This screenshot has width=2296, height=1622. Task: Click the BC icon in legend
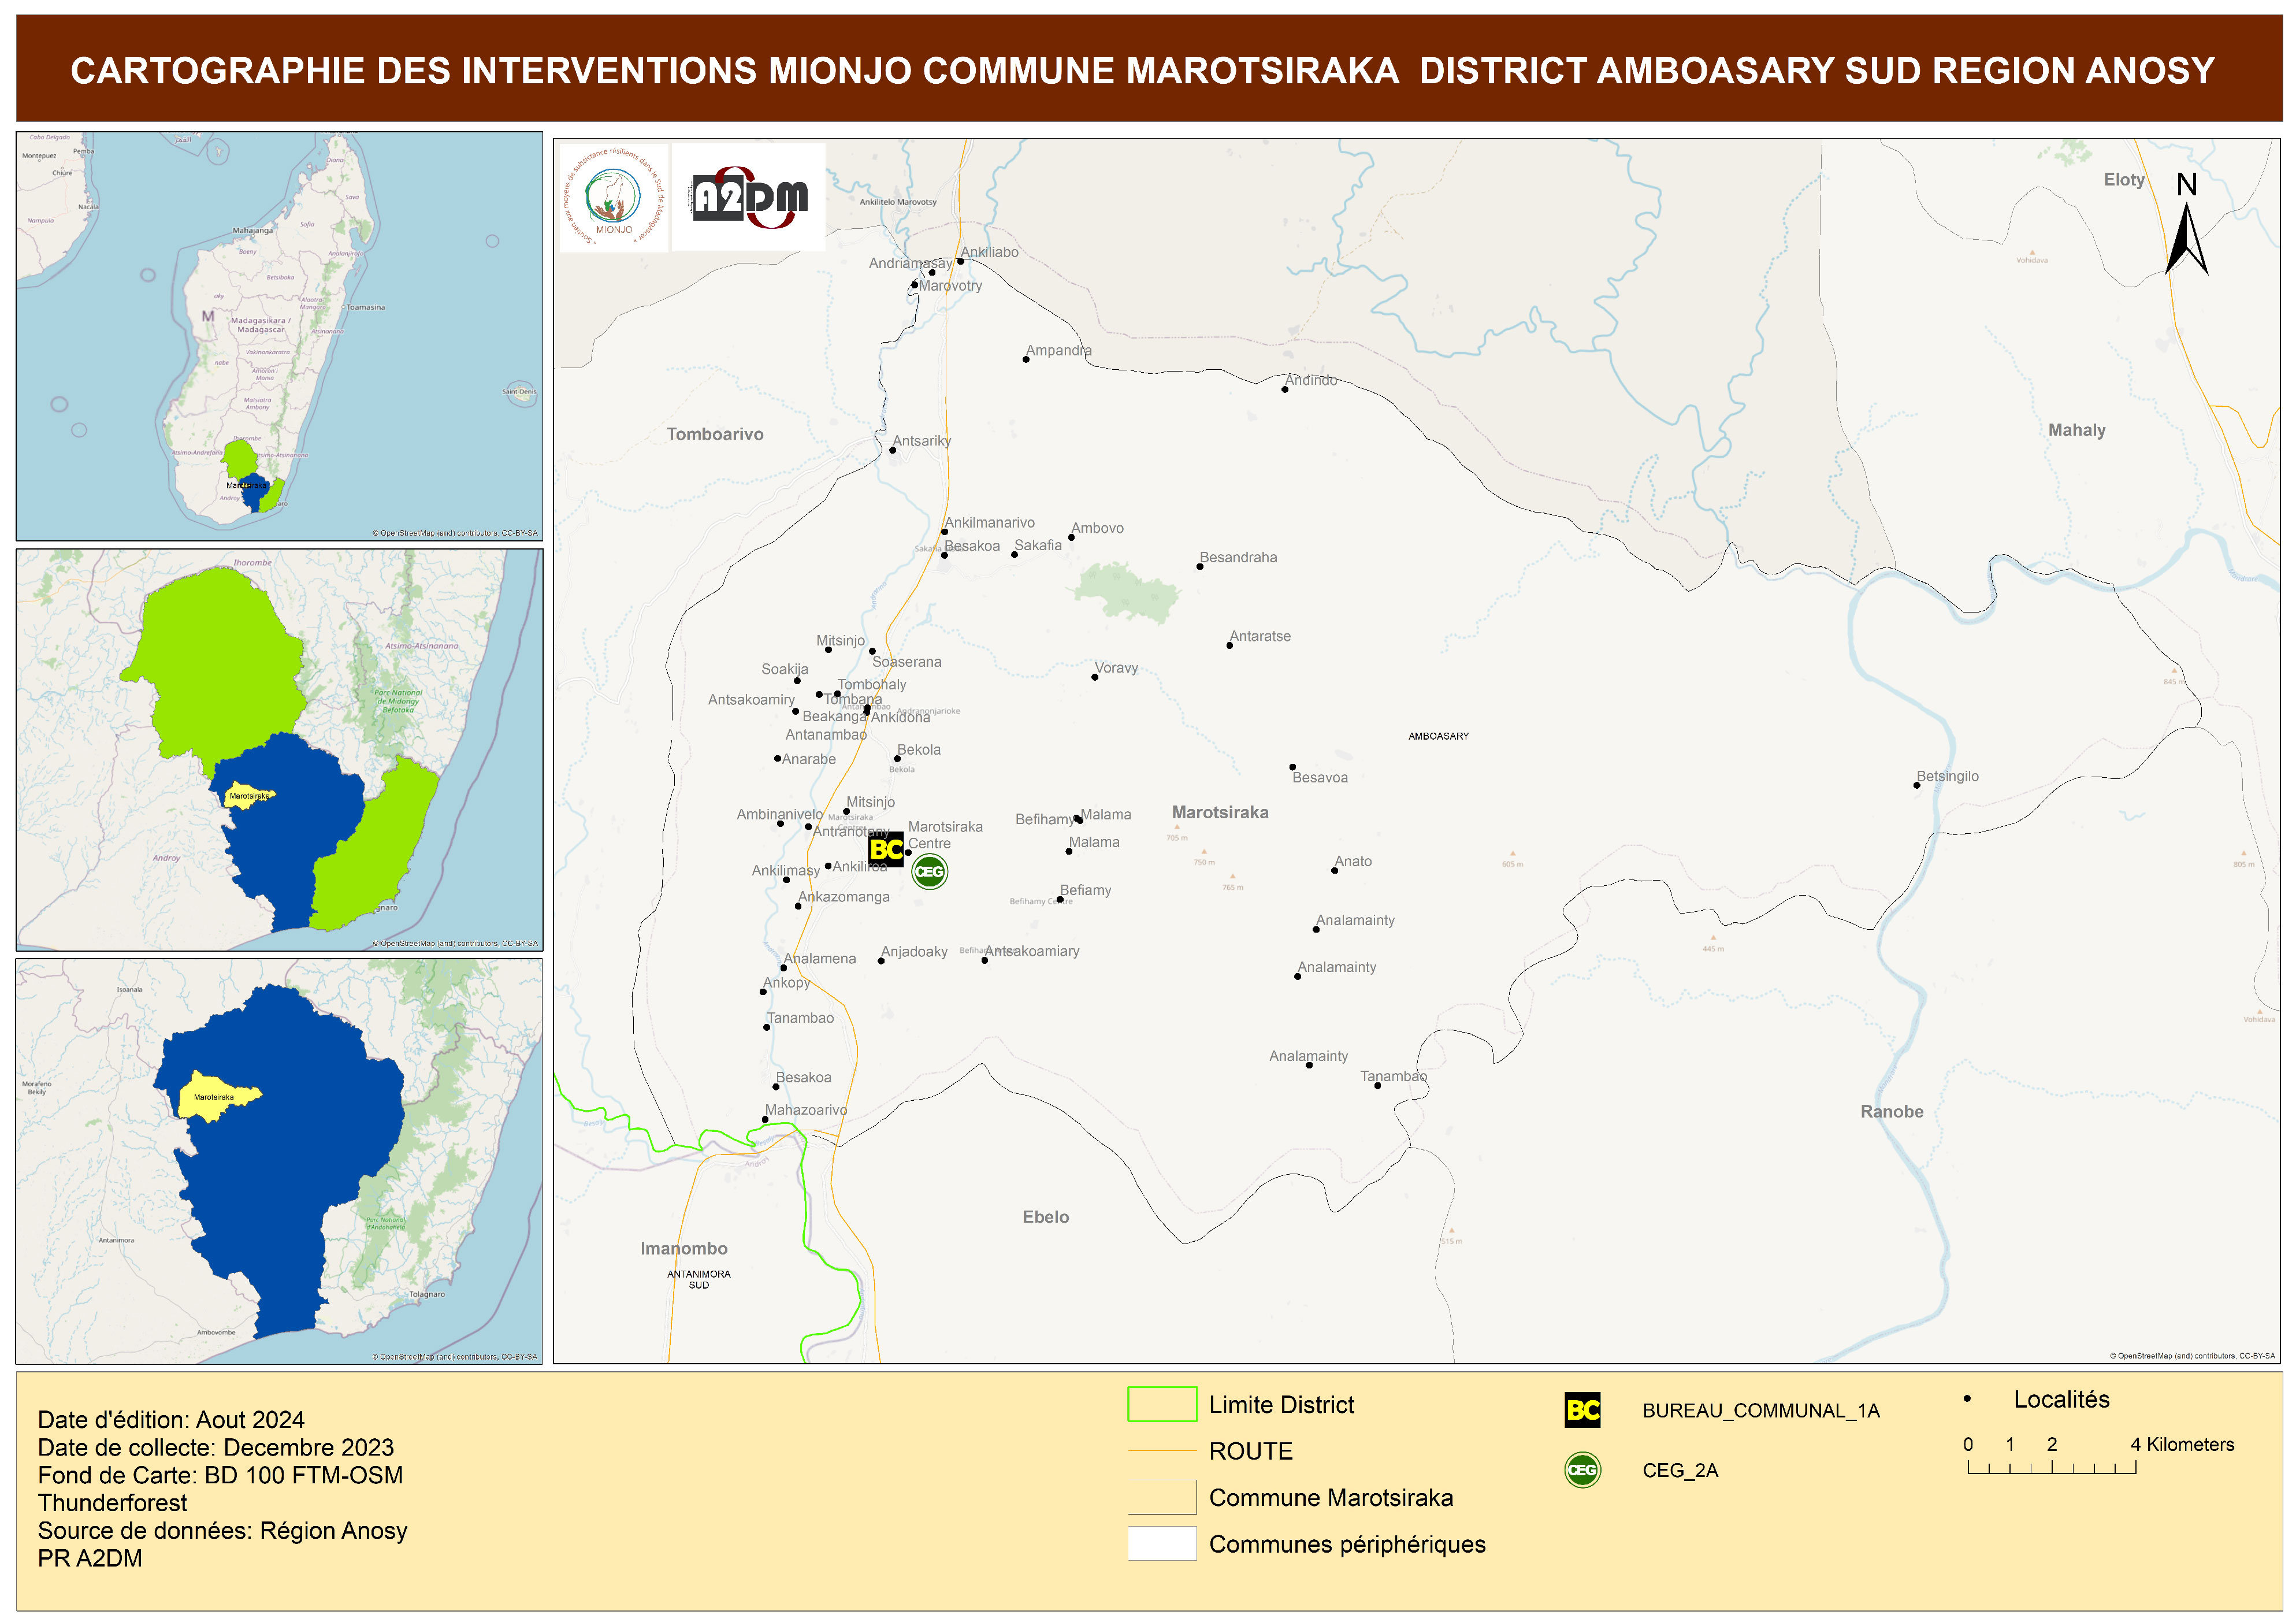click(x=1582, y=1410)
